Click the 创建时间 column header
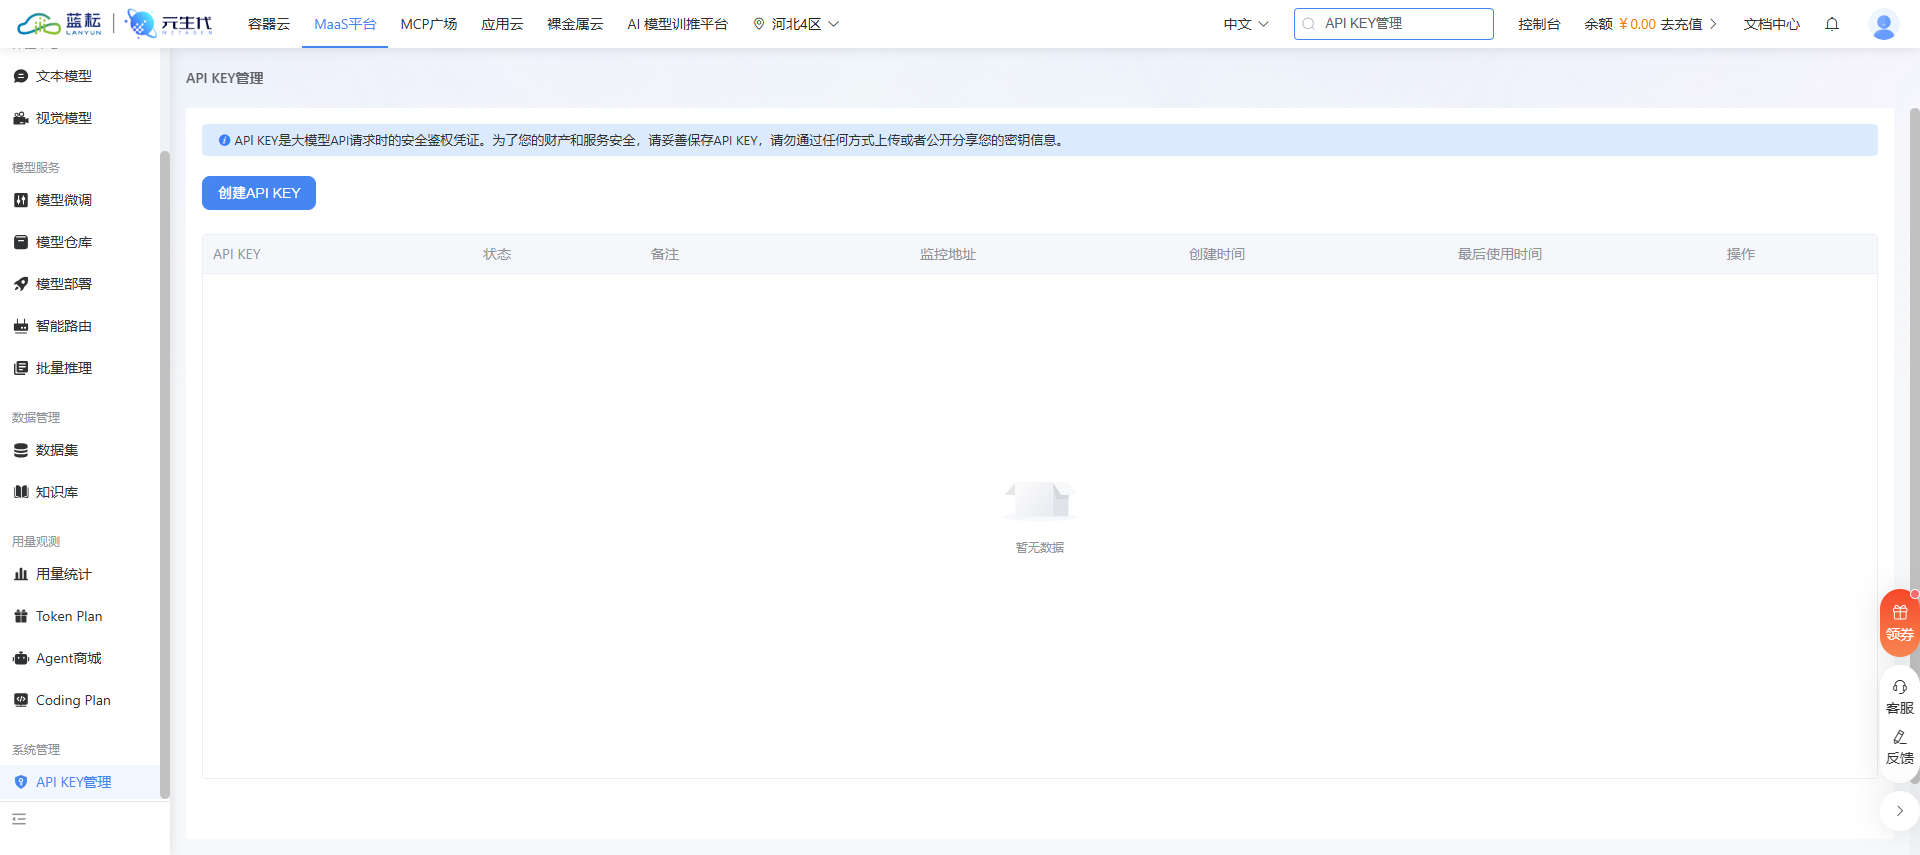1920x855 pixels. pos(1217,254)
